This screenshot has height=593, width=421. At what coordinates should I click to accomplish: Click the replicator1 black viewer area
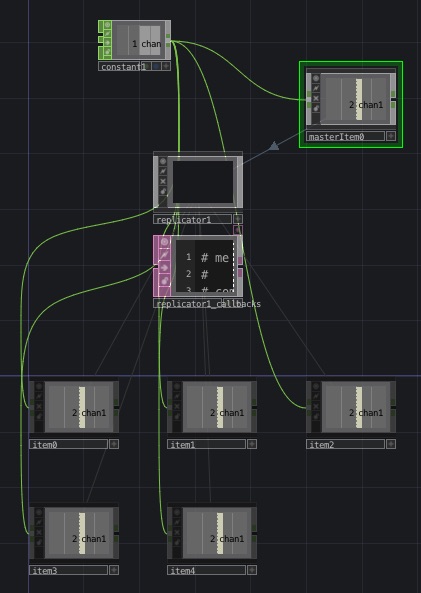tap(203, 182)
